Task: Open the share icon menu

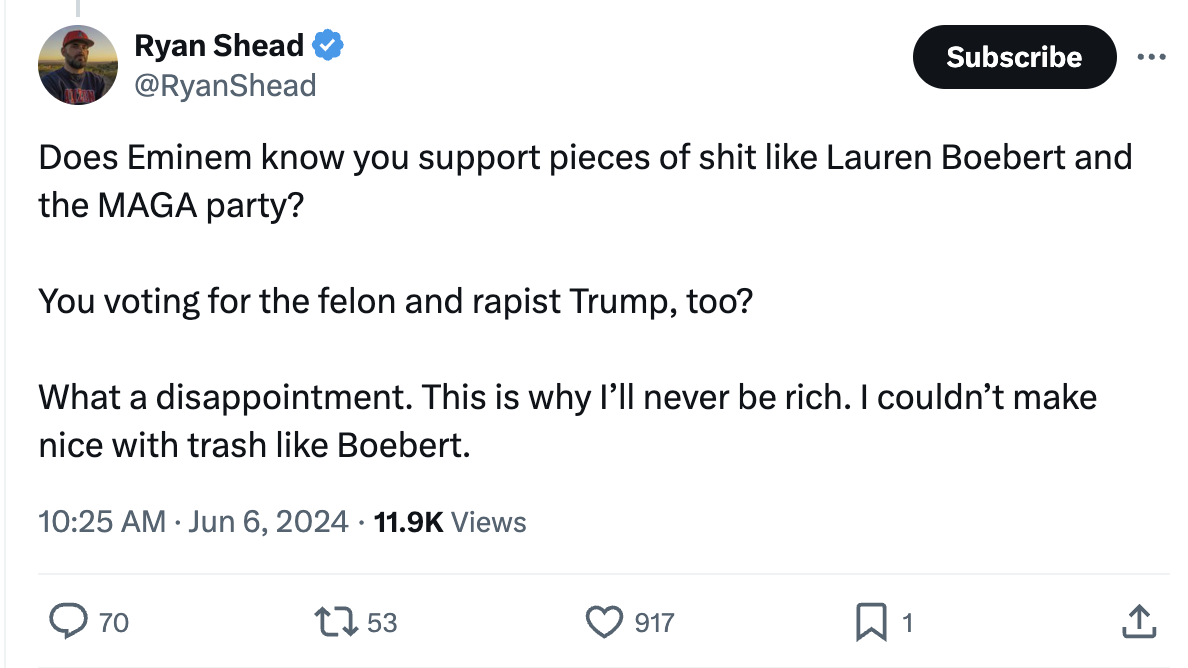Action: [x=1139, y=623]
